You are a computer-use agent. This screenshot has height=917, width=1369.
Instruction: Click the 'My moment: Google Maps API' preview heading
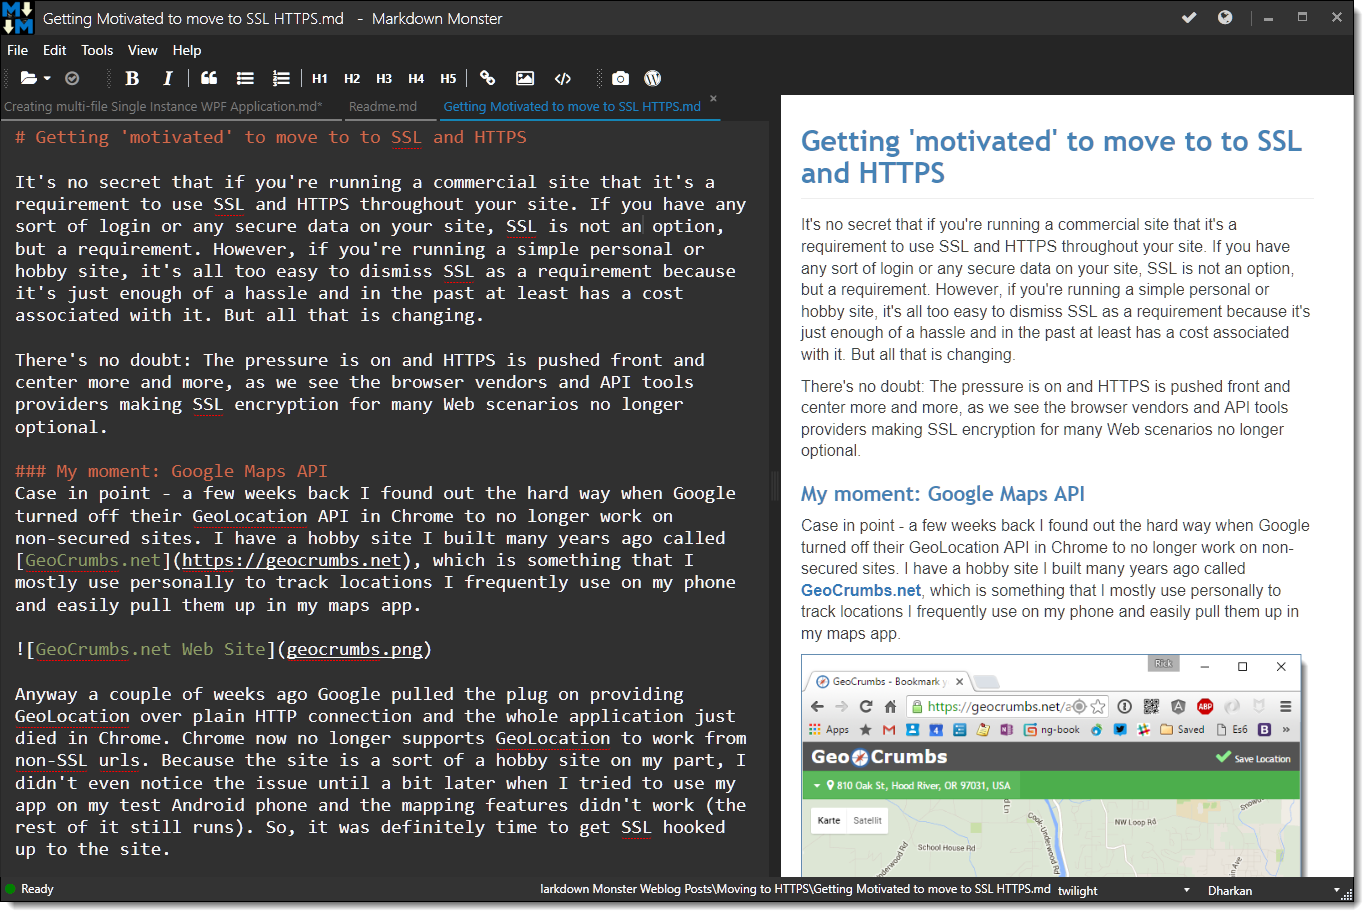click(943, 494)
